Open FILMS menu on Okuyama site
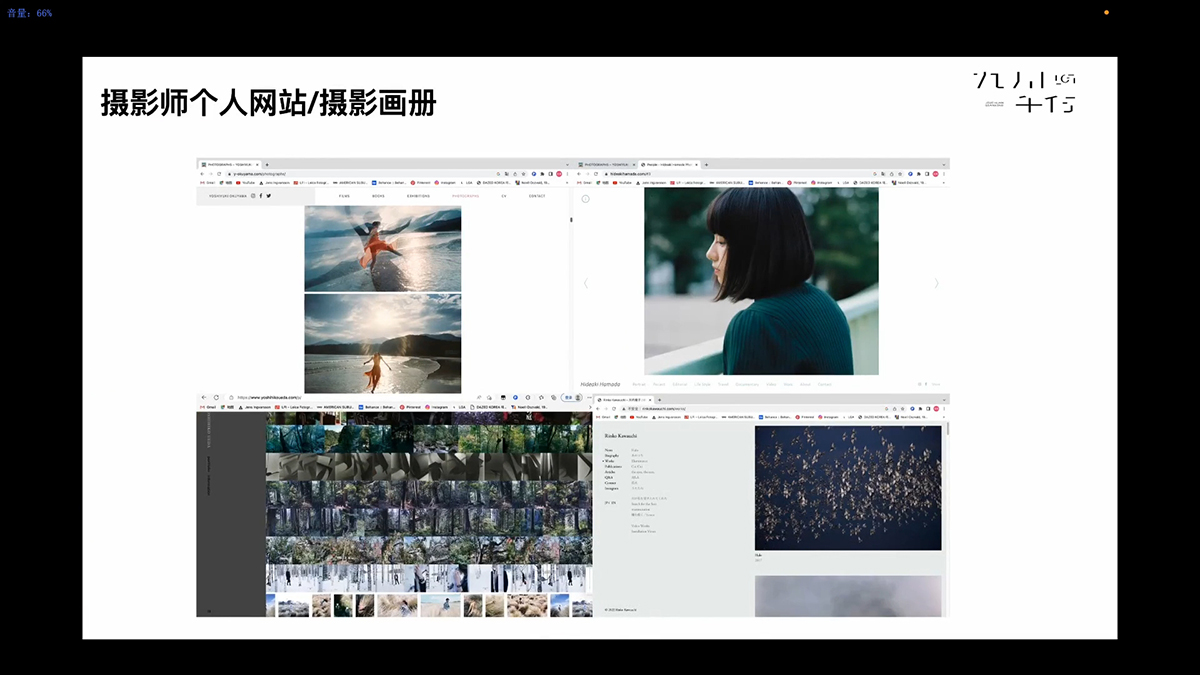The image size is (1200, 675). pyautogui.click(x=344, y=196)
